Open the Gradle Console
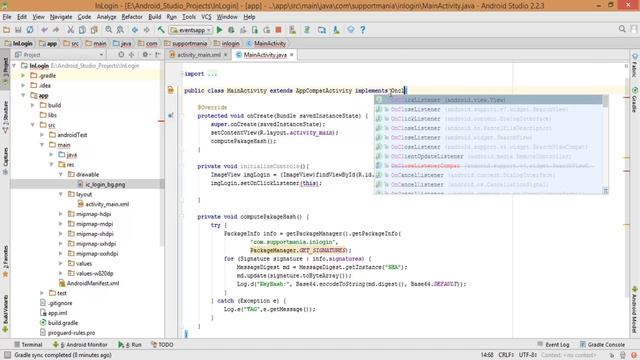This screenshot has width=640, height=360. click(x=602, y=344)
